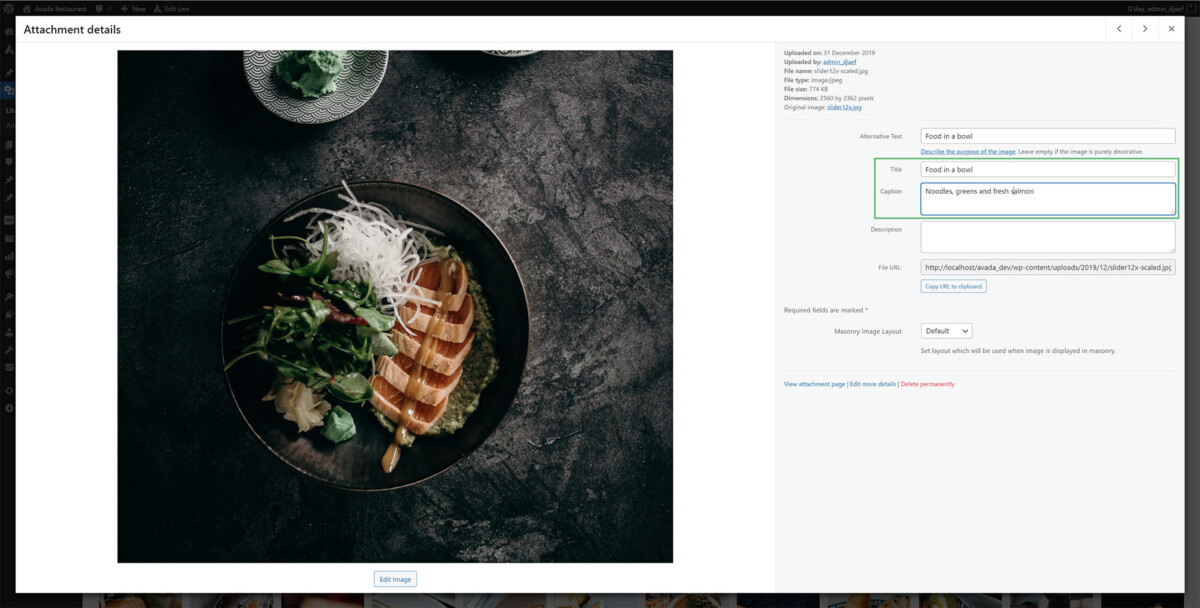Open comments via the speech-bubble icon
The width and height of the screenshot is (1200, 608).
(x=99, y=7)
